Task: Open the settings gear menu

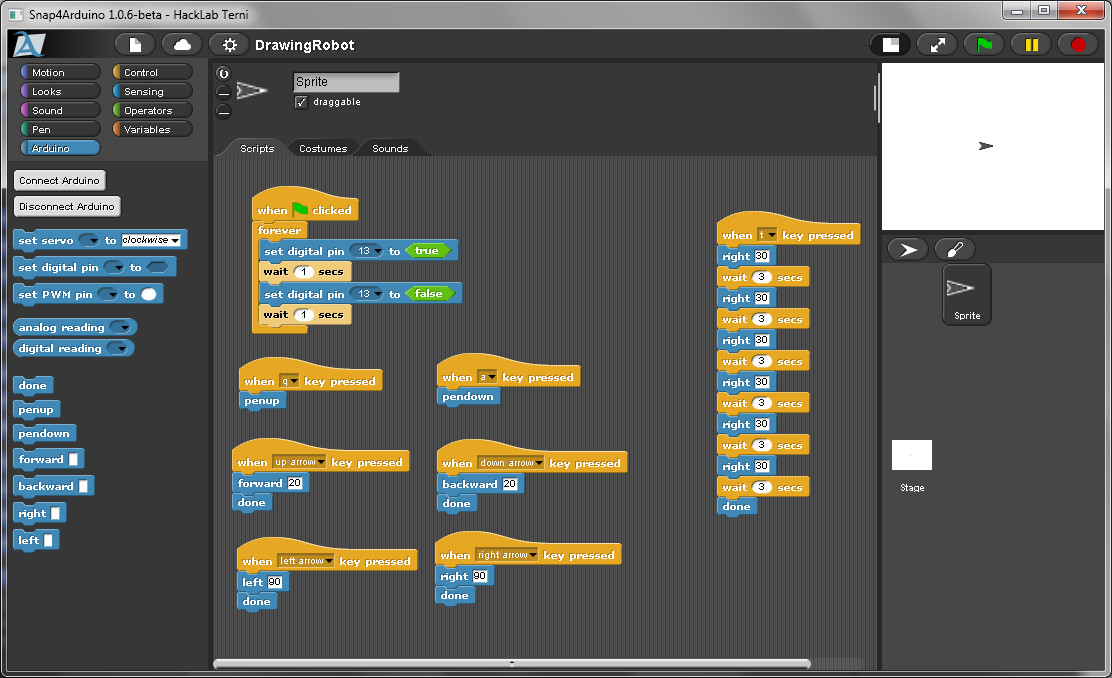Action: [230, 45]
